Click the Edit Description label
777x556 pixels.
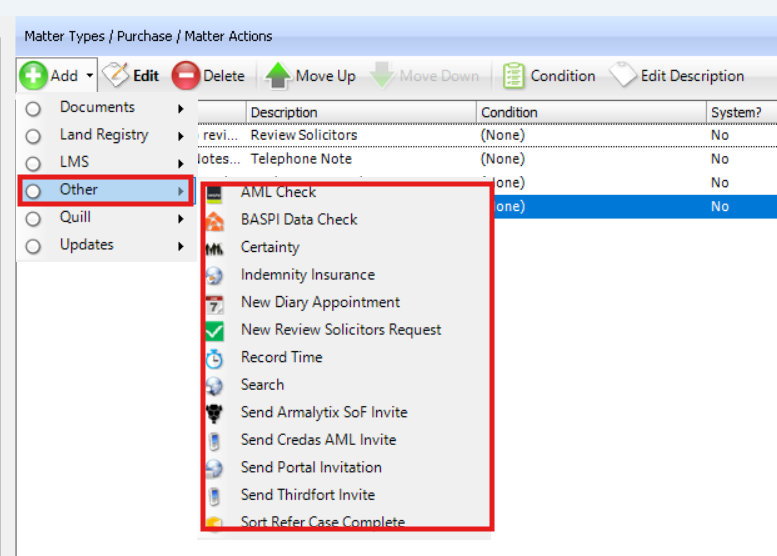[x=692, y=76]
